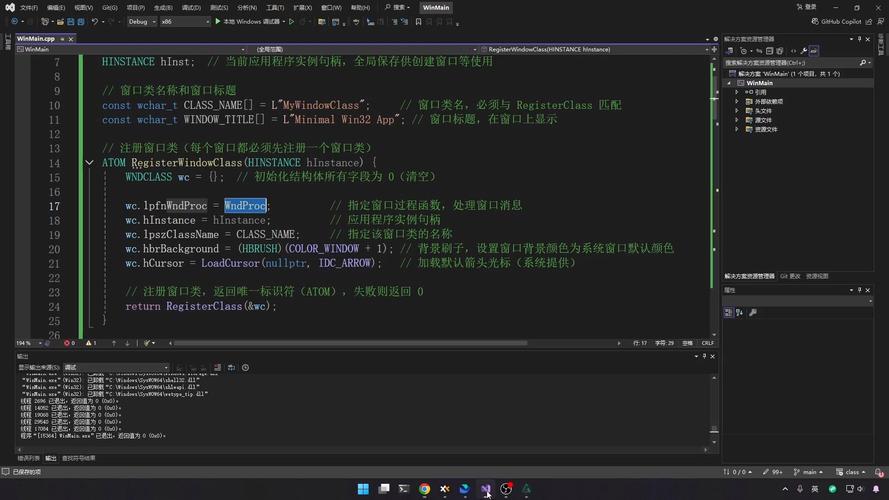Open file folder icon in toolbar
Screen dimensions: 889x500
tap(60, 22)
